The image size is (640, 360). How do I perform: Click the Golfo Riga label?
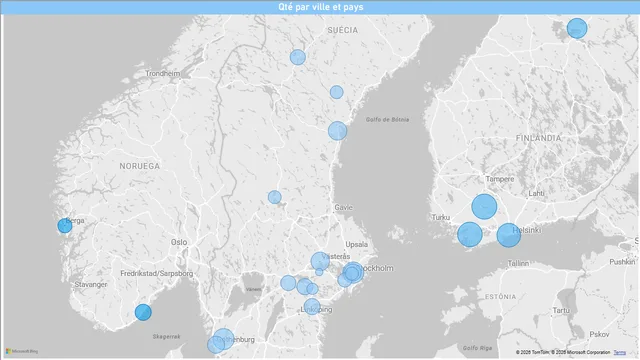477,348
